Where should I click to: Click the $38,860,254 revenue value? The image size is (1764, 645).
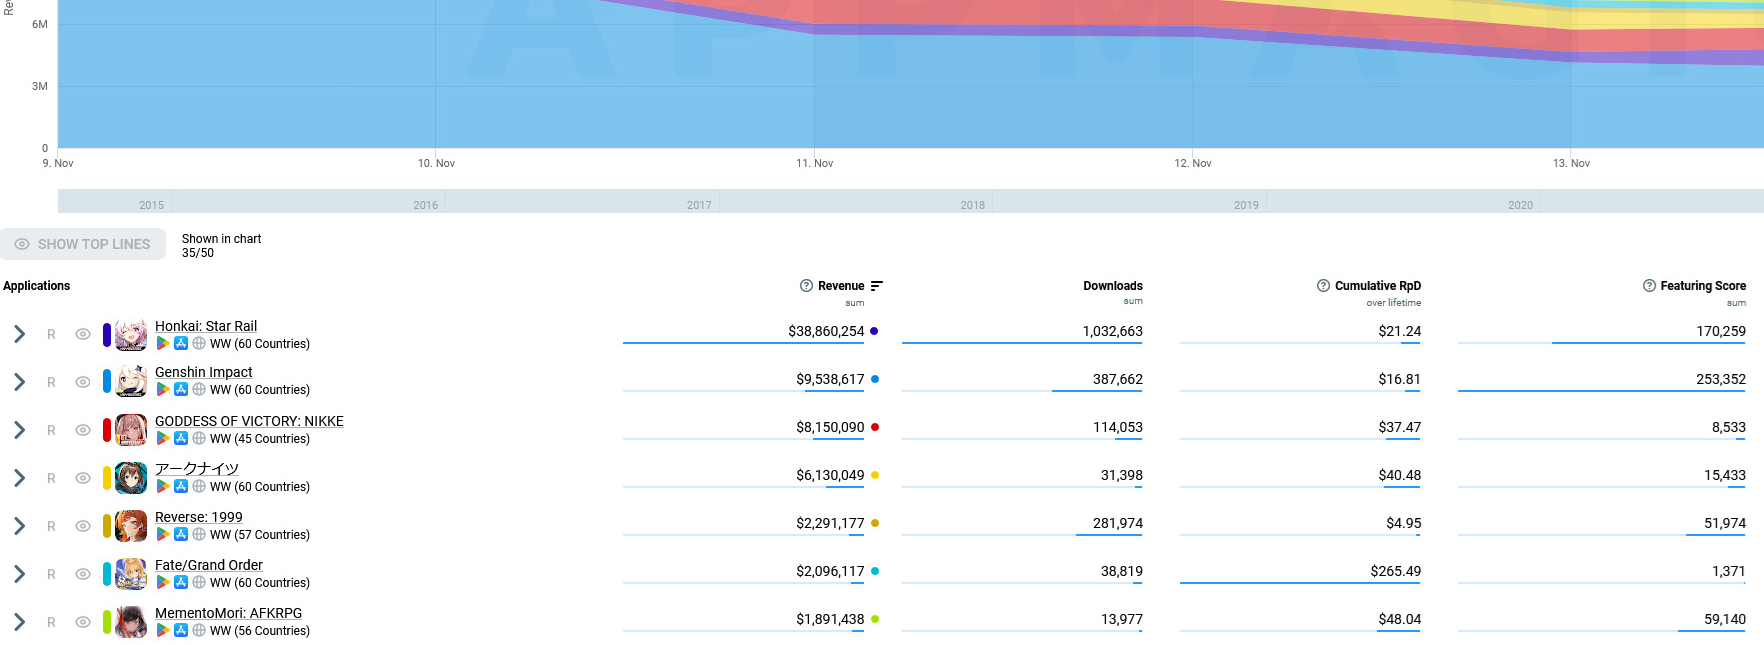click(826, 331)
